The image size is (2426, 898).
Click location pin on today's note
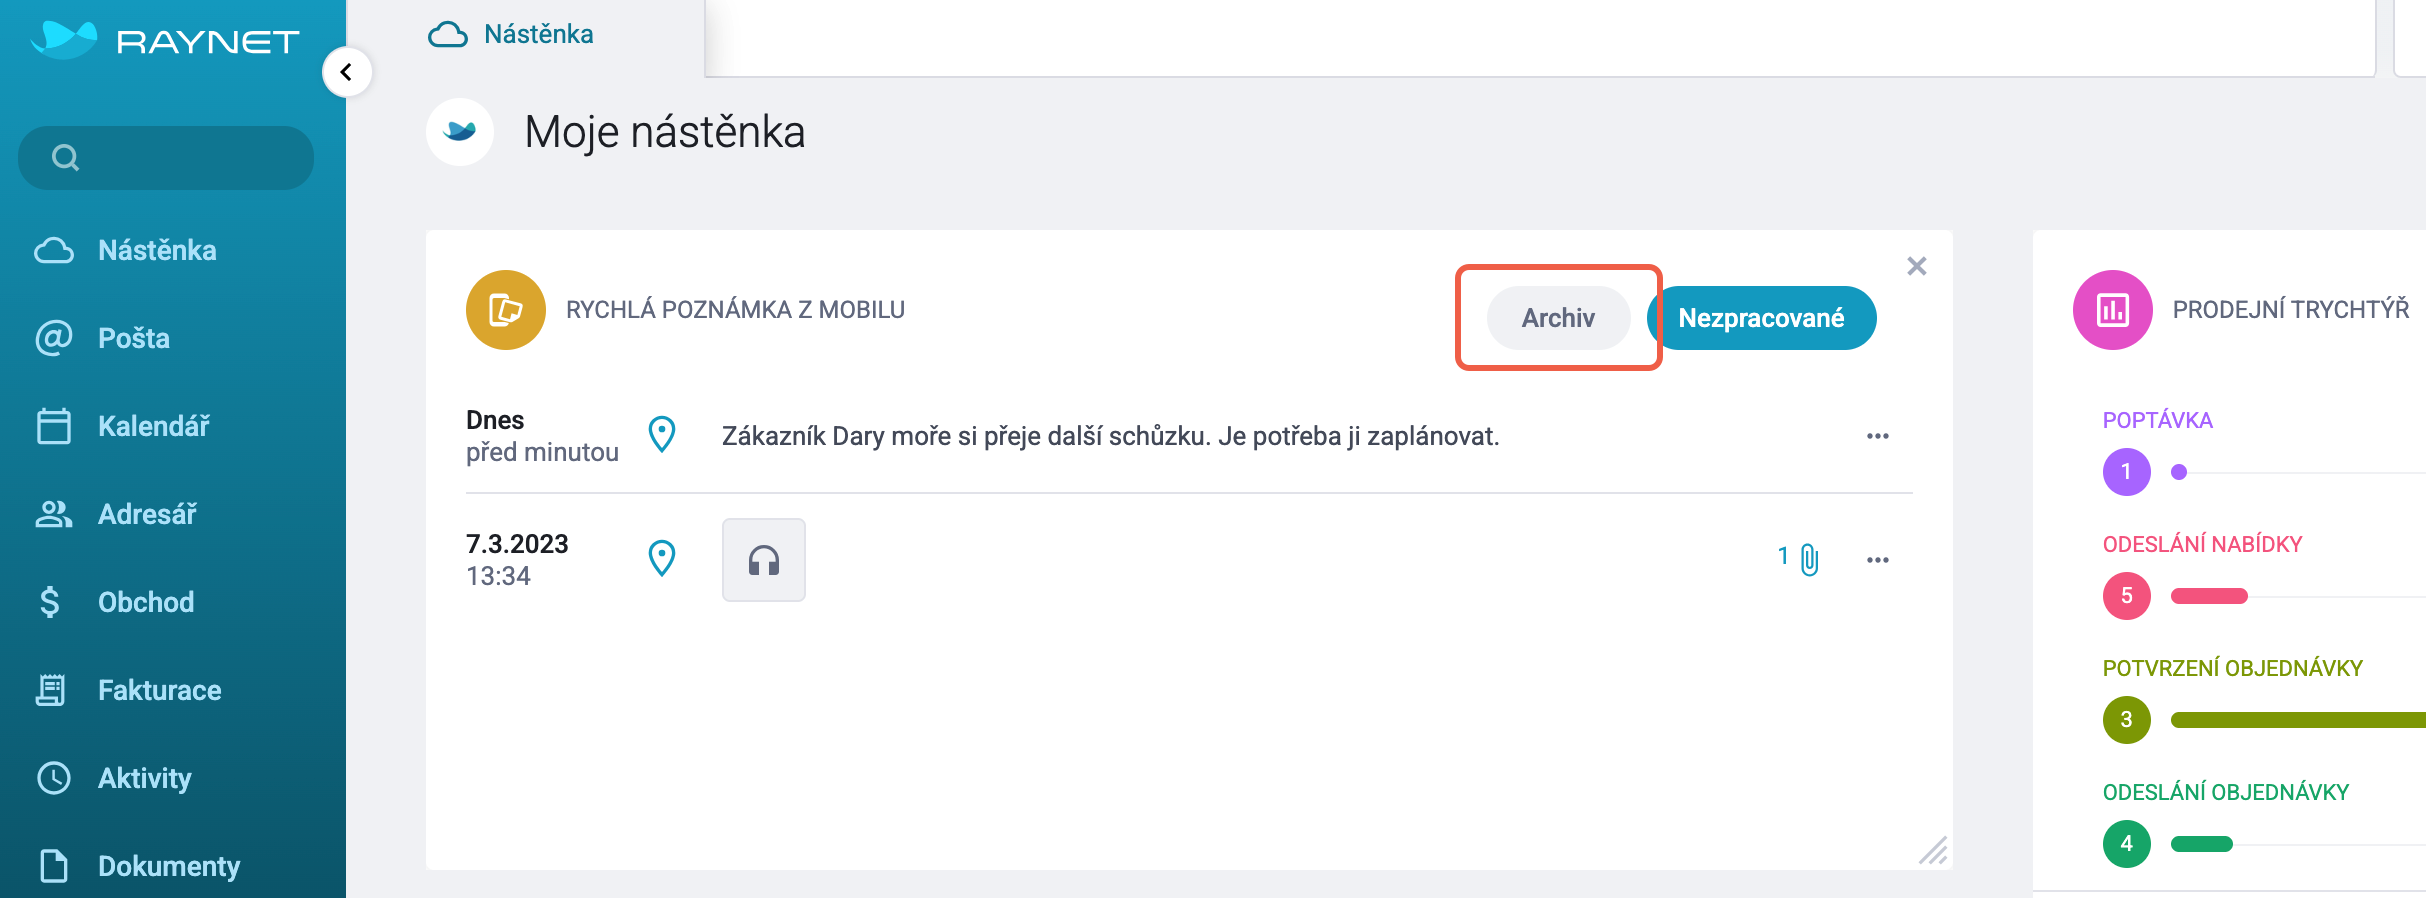(x=662, y=435)
